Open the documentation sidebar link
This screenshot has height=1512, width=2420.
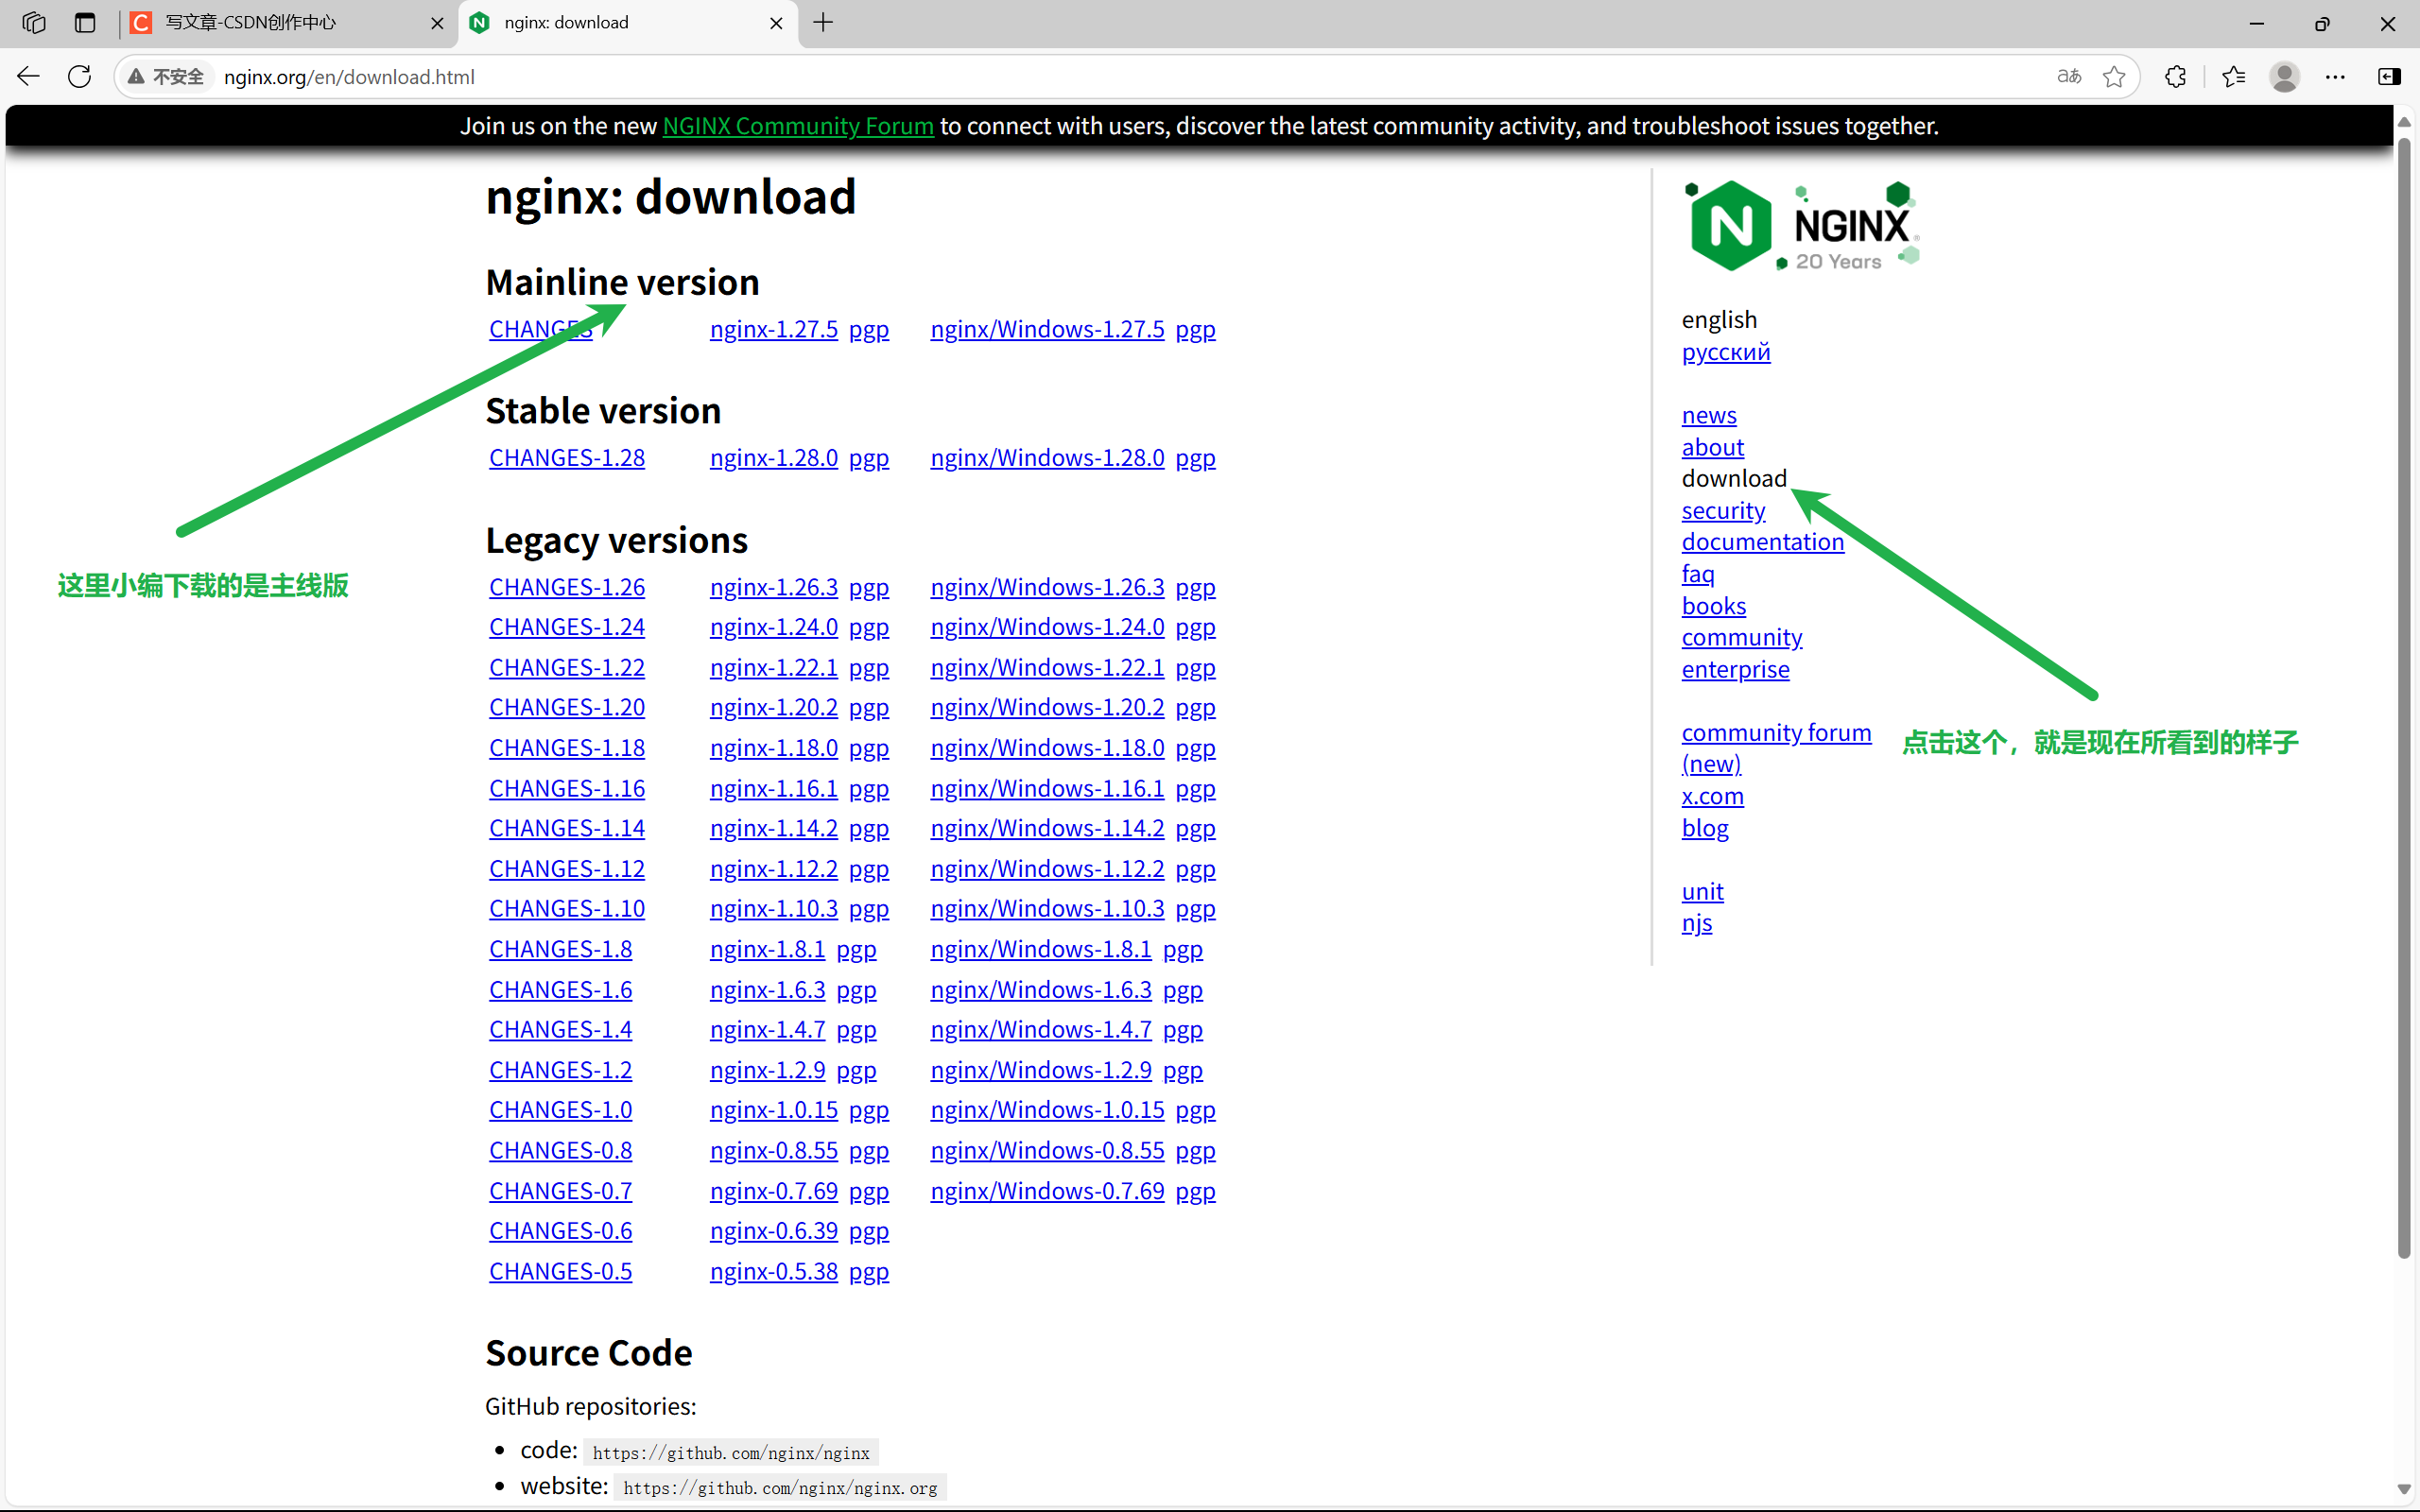coord(1762,541)
